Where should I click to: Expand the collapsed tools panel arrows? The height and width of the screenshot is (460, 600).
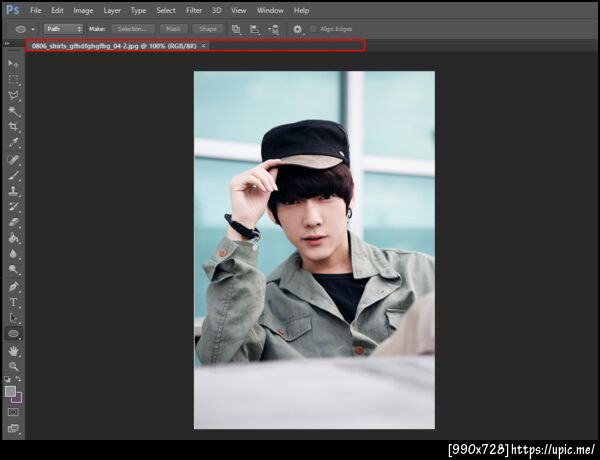7,44
